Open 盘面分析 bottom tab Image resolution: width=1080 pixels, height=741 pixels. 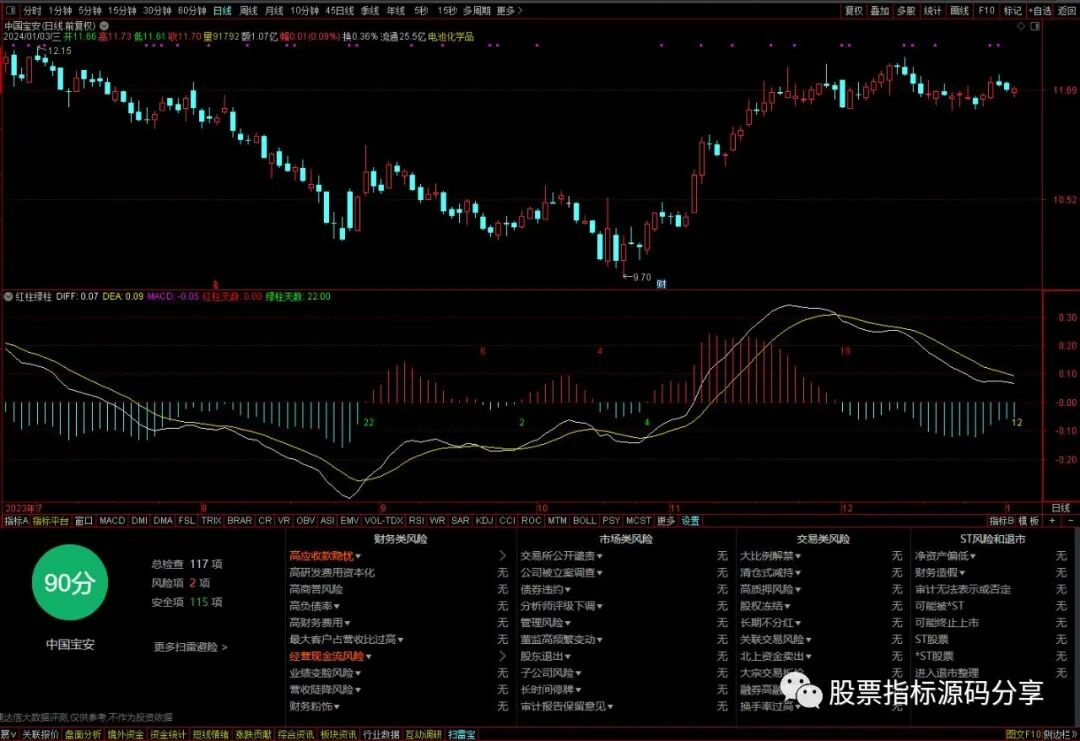coord(83,735)
